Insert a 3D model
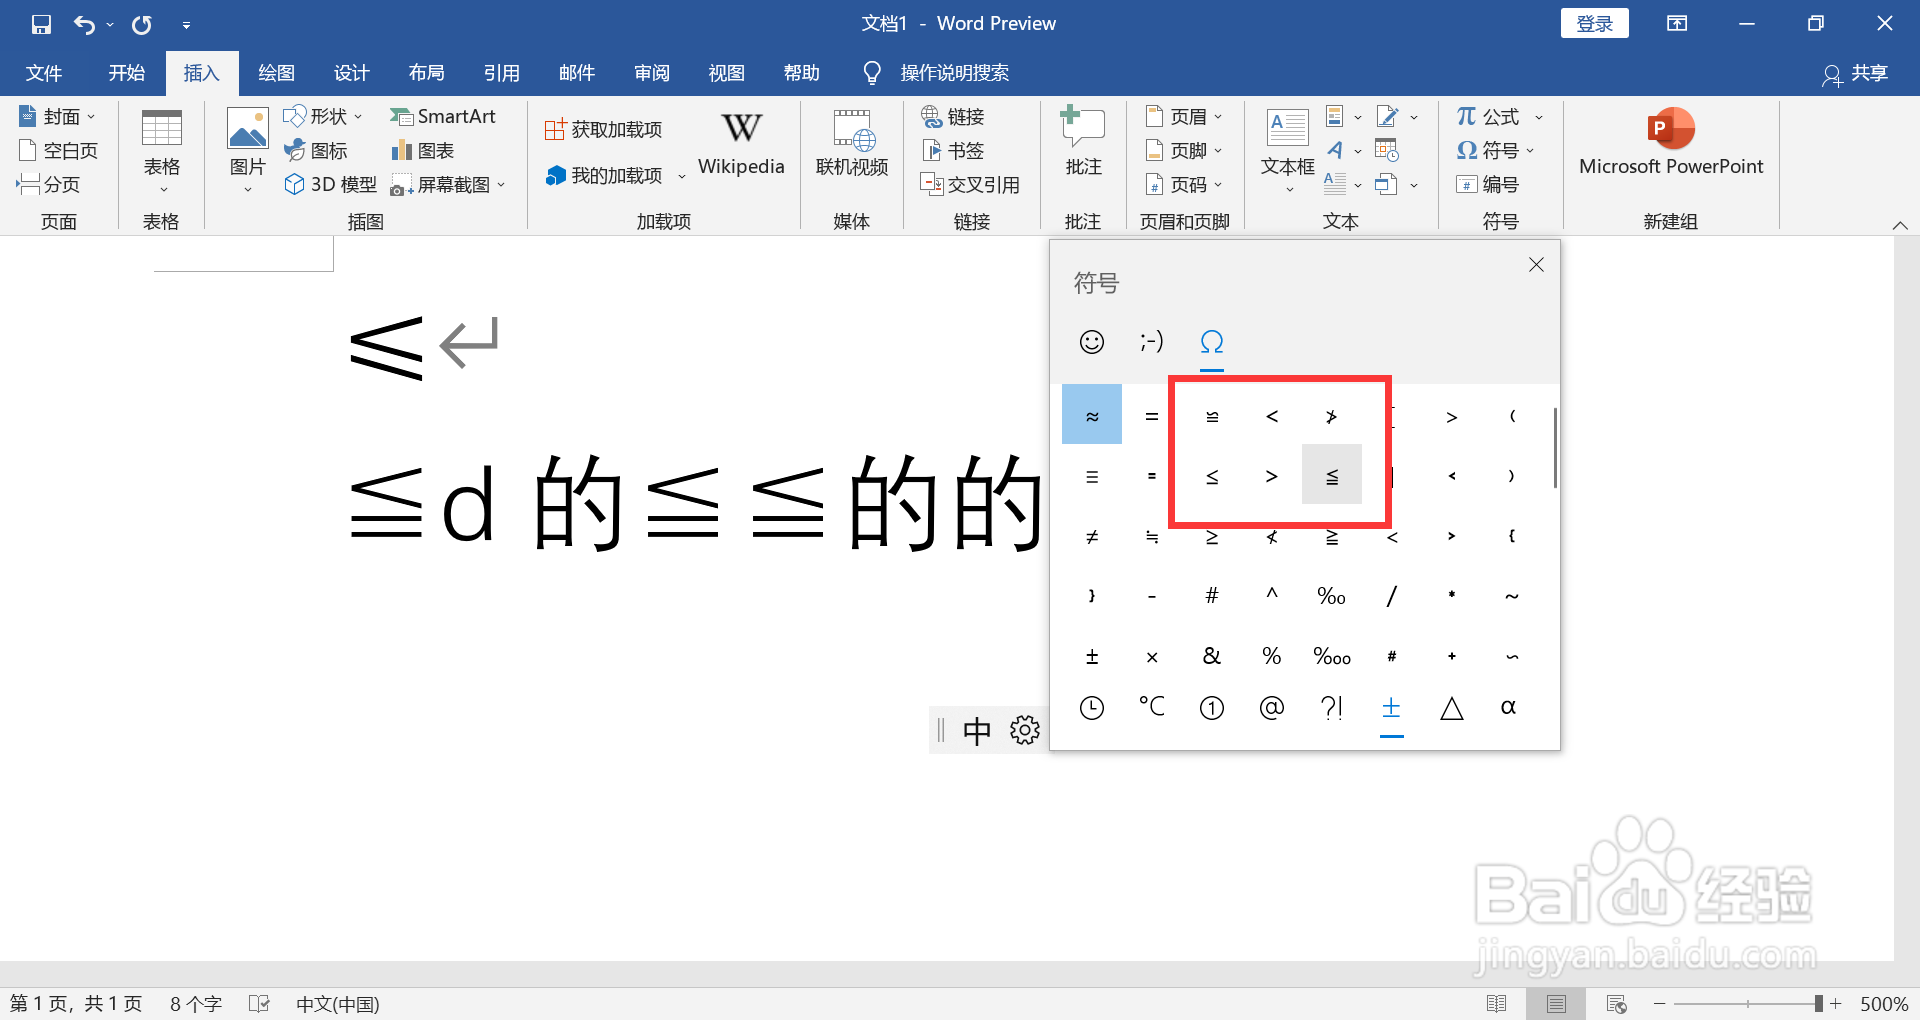 coord(329,184)
